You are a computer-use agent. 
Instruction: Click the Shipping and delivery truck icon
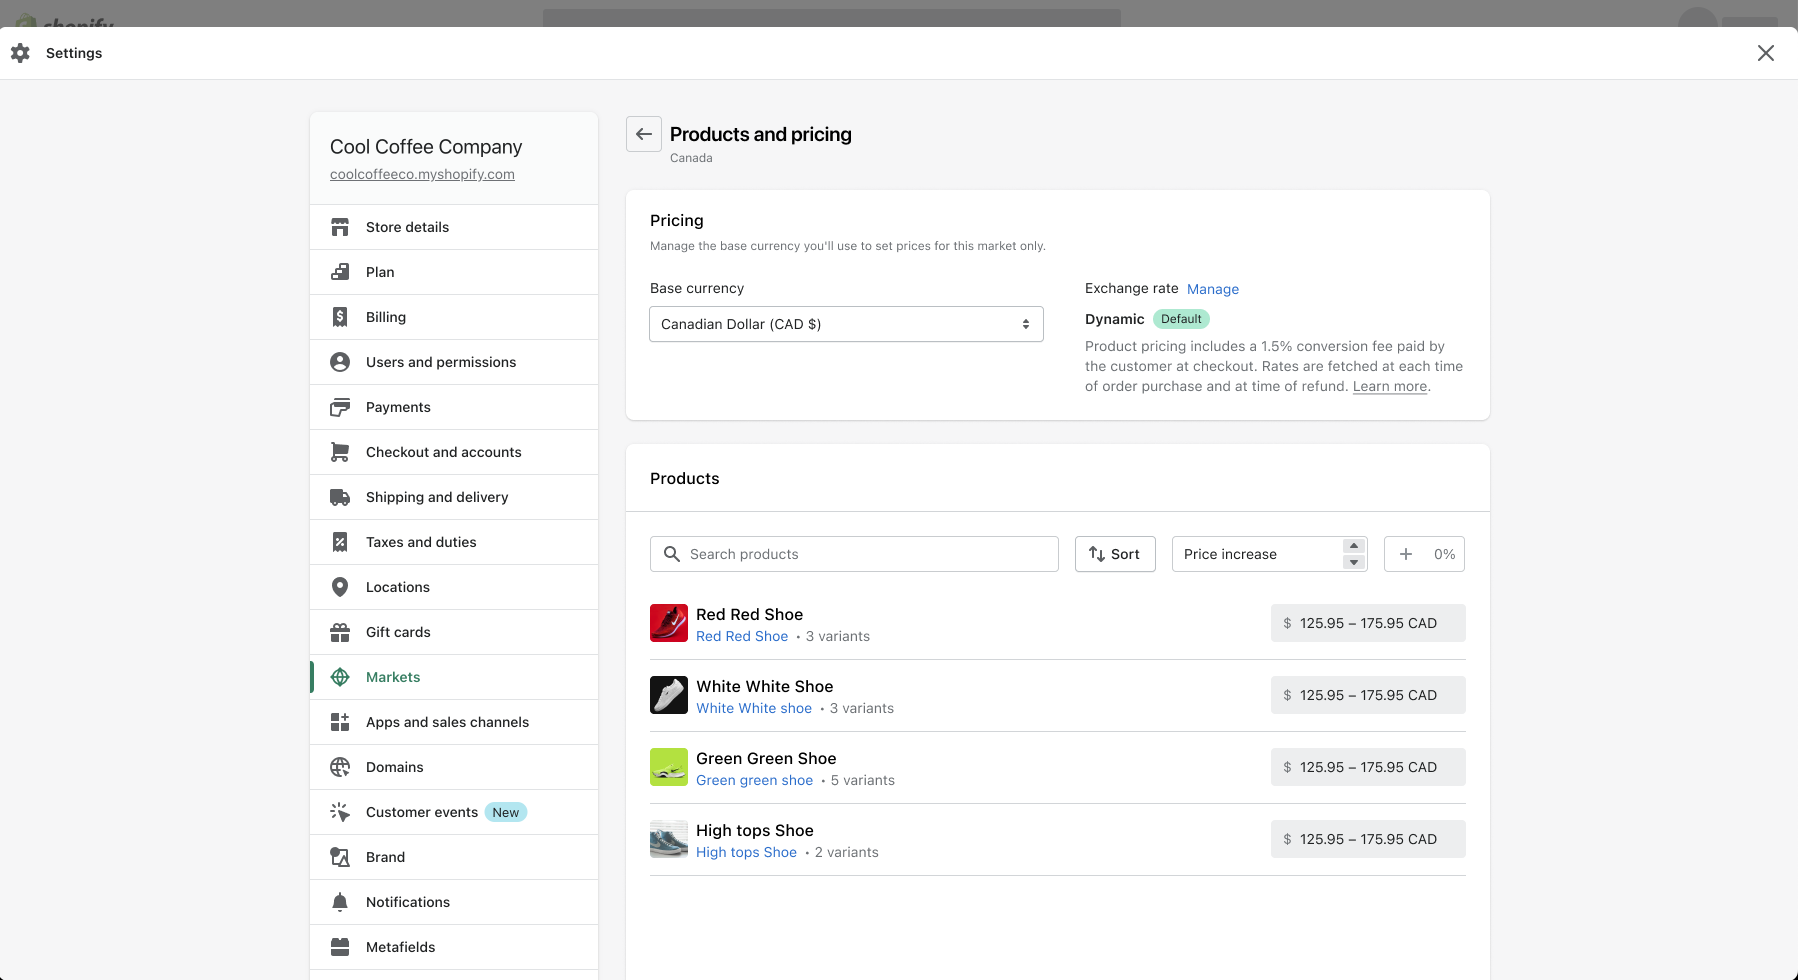[x=340, y=497]
